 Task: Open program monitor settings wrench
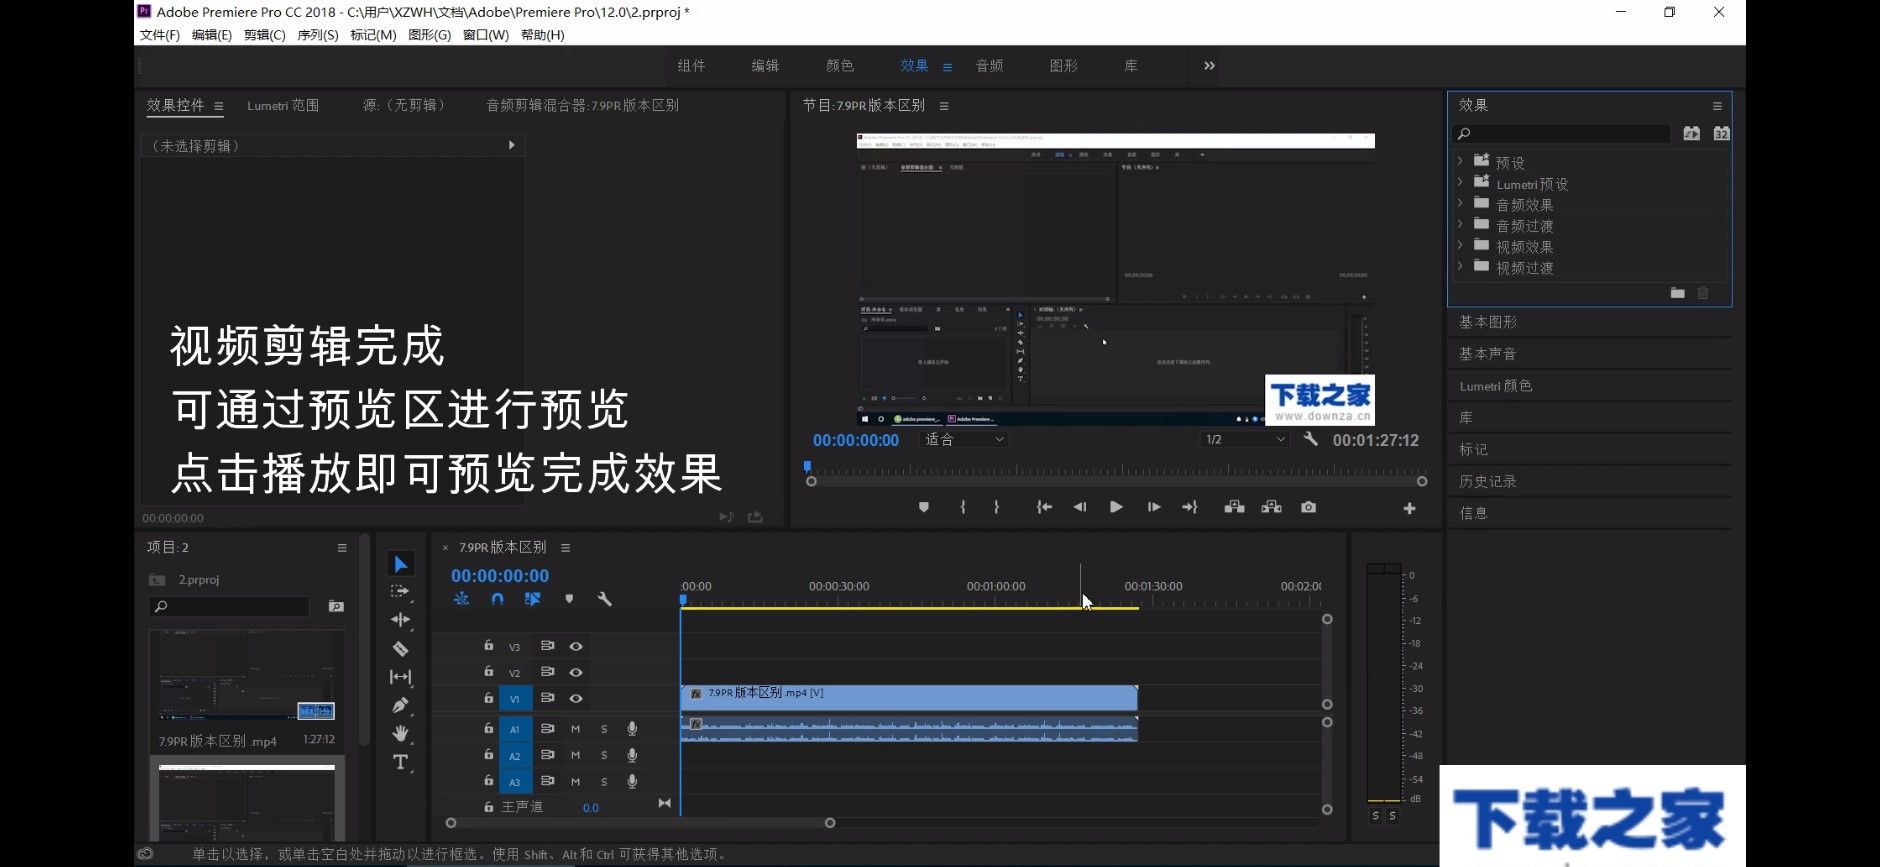click(x=1310, y=439)
